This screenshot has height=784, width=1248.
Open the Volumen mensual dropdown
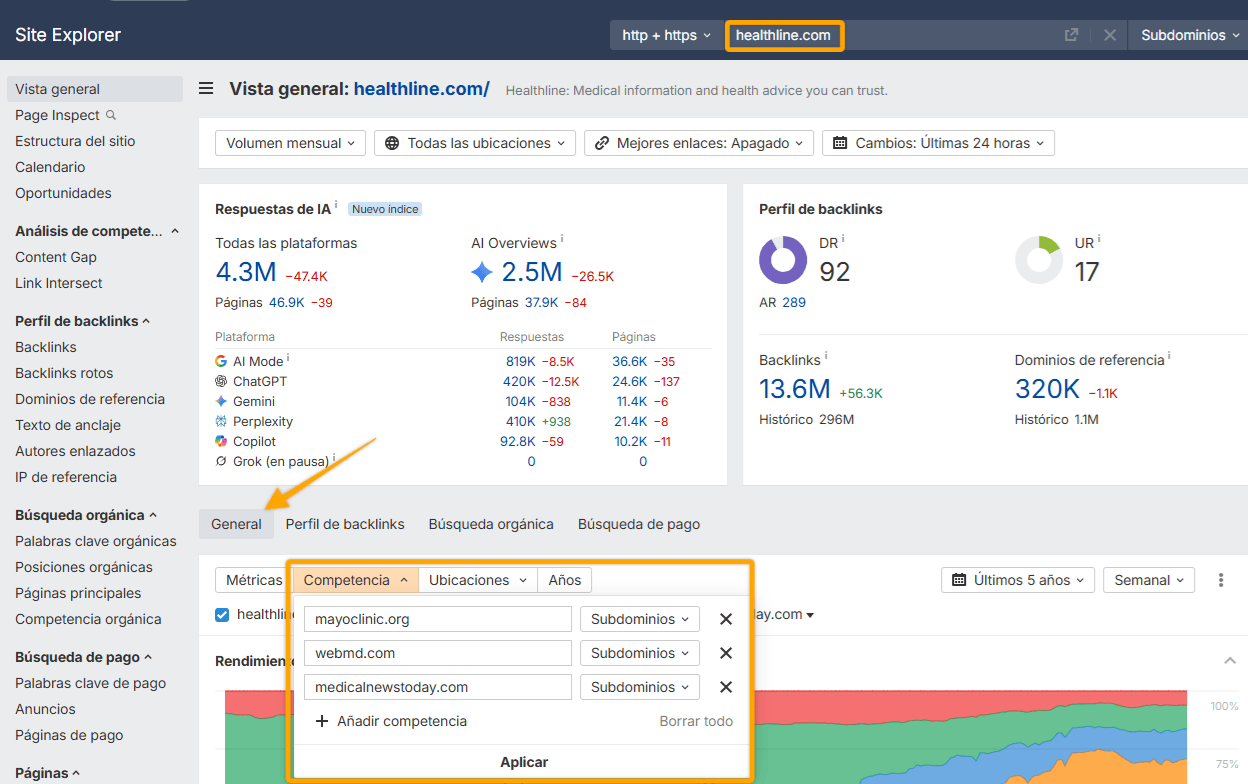[290, 143]
